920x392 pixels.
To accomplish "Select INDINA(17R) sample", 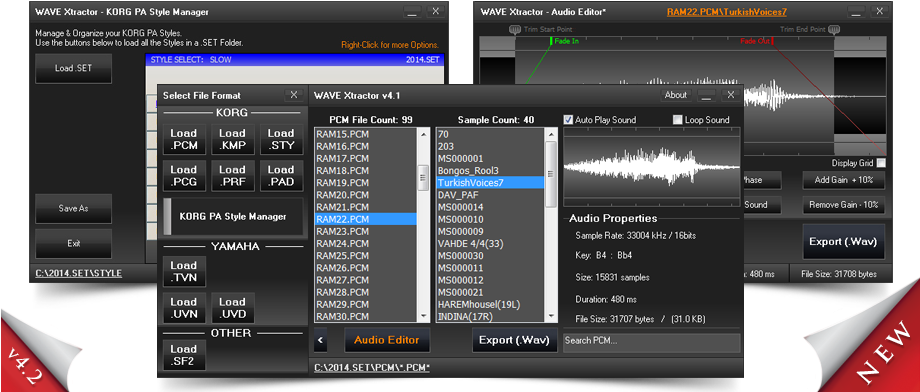I will pos(490,316).
